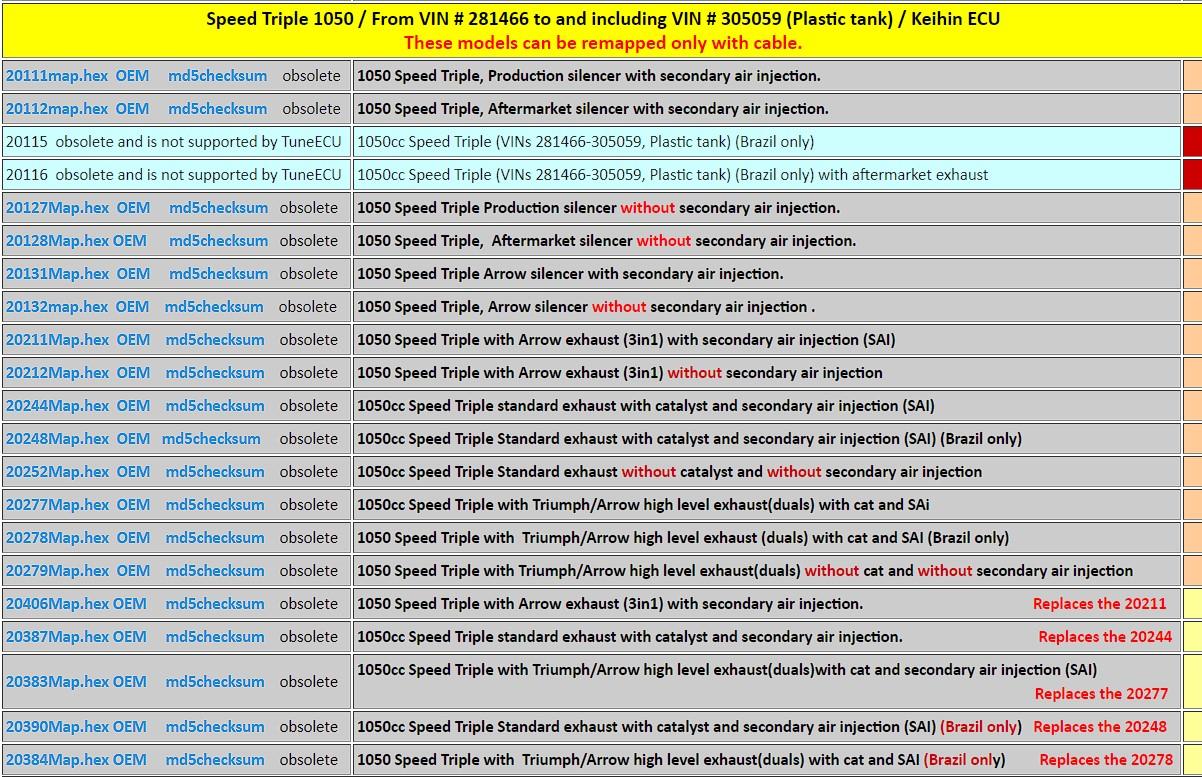Viewport: 1202px width, 777px height.
Task: Open md5checksum for the 20128Map row
Action: tap(219, 240)
